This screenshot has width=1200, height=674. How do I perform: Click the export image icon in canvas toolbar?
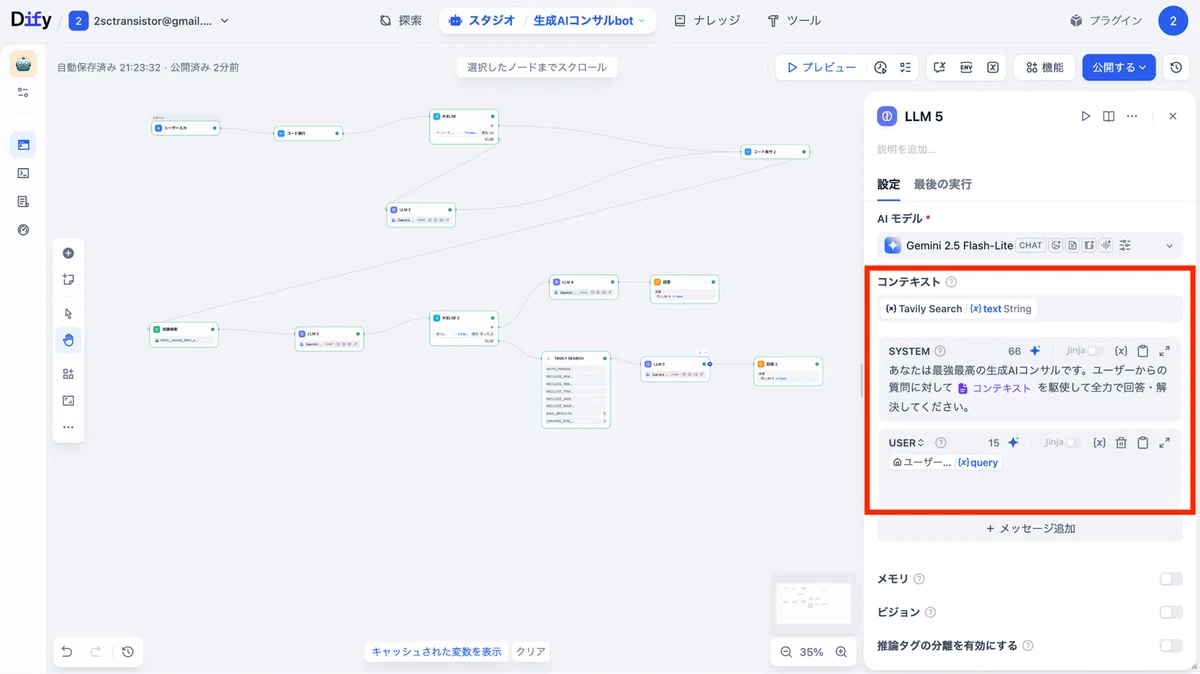click(x=68, y=400)
